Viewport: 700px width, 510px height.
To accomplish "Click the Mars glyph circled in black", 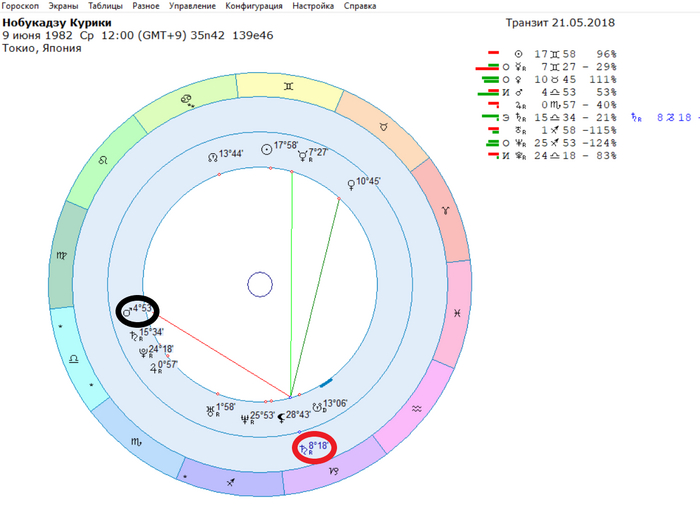I will point(127,313).
